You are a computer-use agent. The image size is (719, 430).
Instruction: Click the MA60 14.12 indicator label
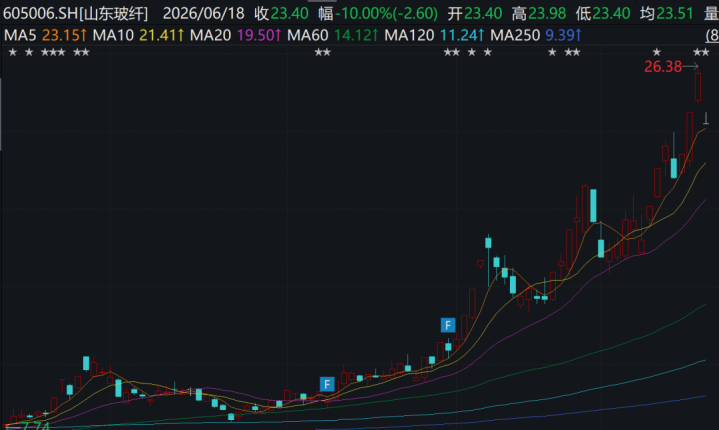tap(333, 35)
